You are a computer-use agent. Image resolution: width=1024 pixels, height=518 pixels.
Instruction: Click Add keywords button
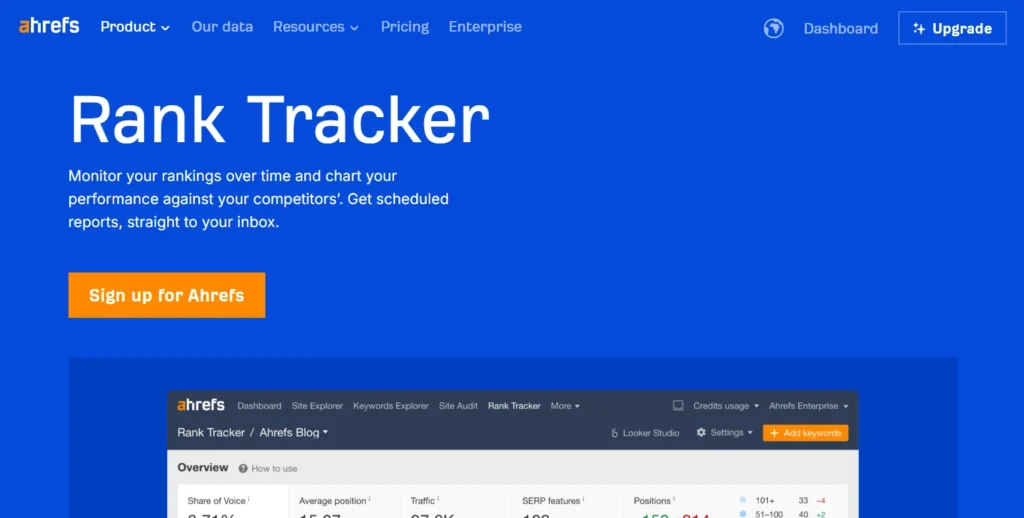pyautogui.click(x=805, y=433)
